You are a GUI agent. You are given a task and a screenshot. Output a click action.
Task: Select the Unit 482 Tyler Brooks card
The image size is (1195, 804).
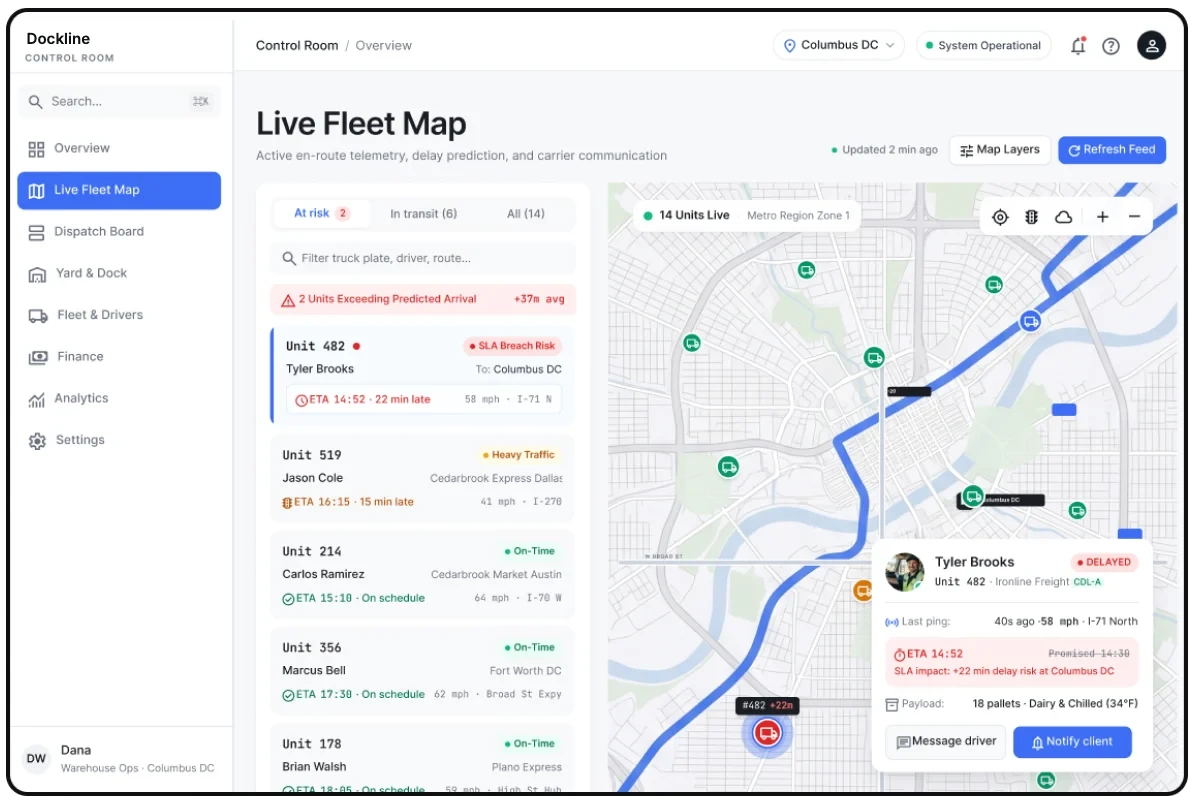tap(424, 376)
